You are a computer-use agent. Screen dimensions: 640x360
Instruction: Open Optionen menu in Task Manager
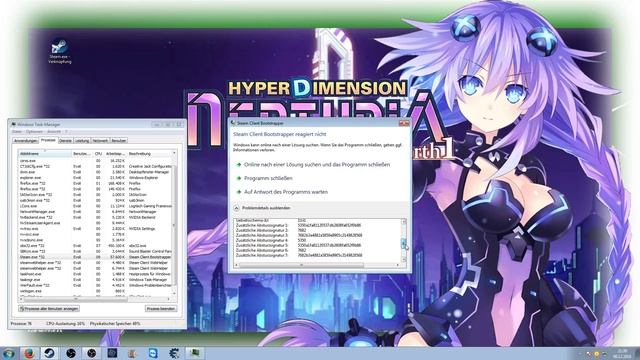[x=34, y=132]
